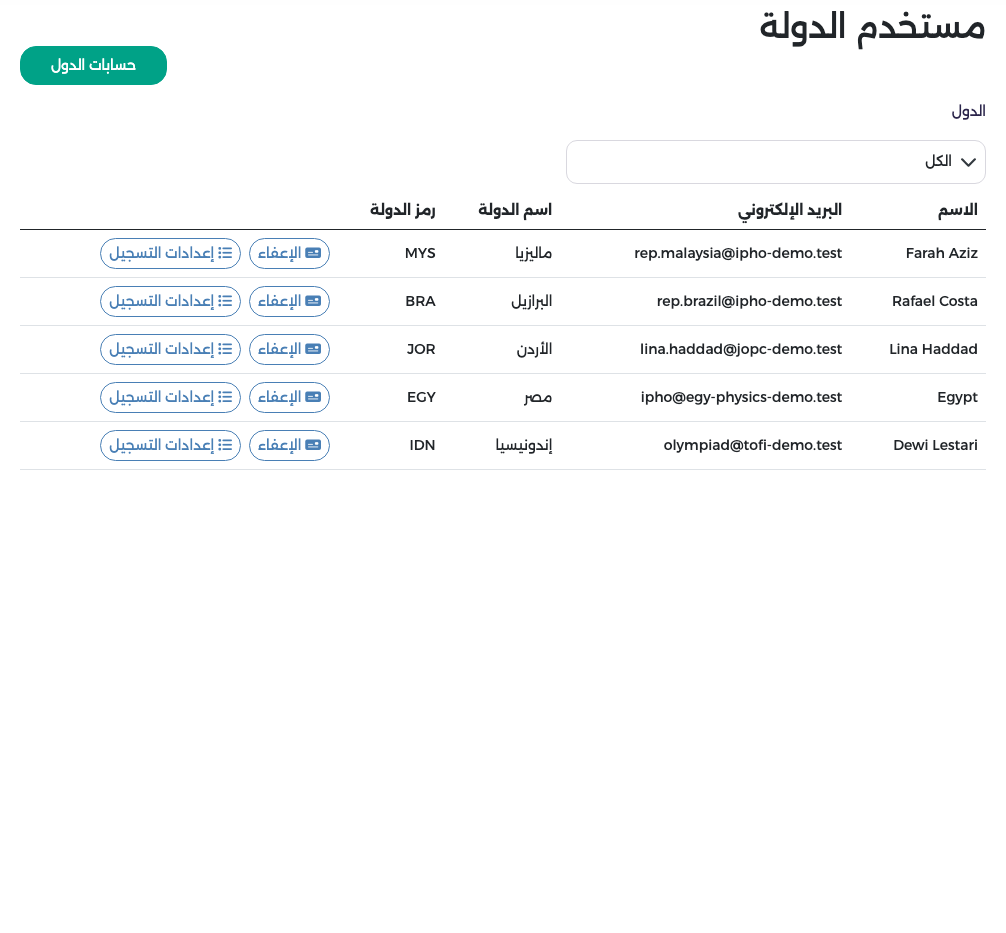Image resolution: width=1006 pixels, height=933 pixels.
Task: Open إعدادات التسجيل for Dewi Lestari row
Action: point(170,446)
